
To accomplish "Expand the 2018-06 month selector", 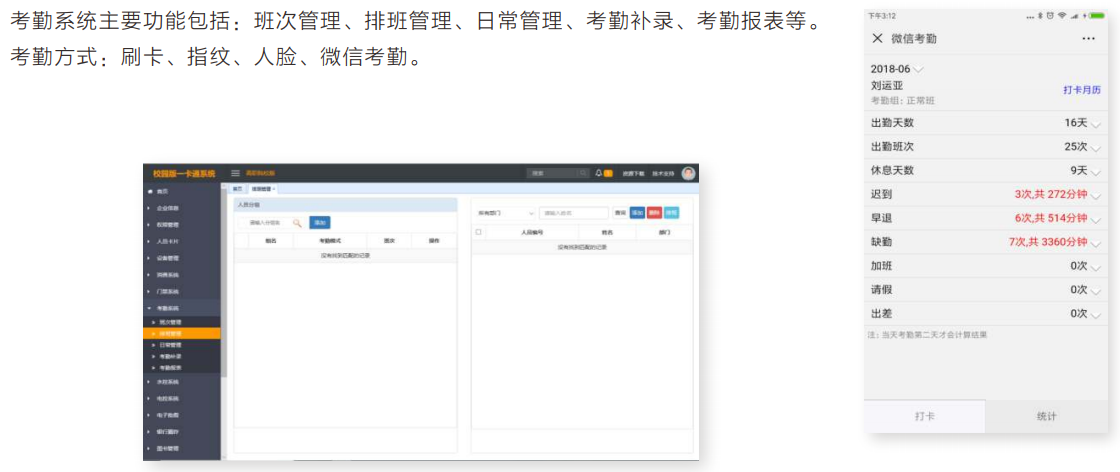I will point(919,69).
